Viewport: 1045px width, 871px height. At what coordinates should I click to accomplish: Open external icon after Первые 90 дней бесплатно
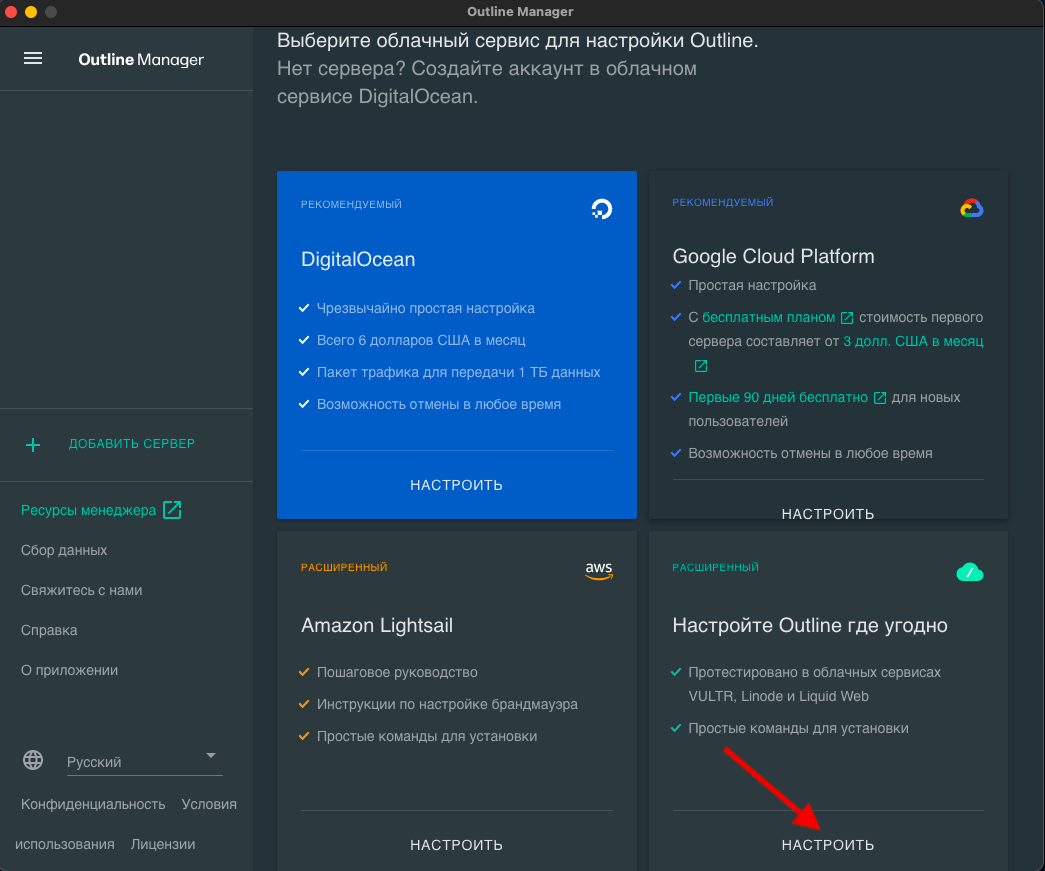click(x=880, y=398)
